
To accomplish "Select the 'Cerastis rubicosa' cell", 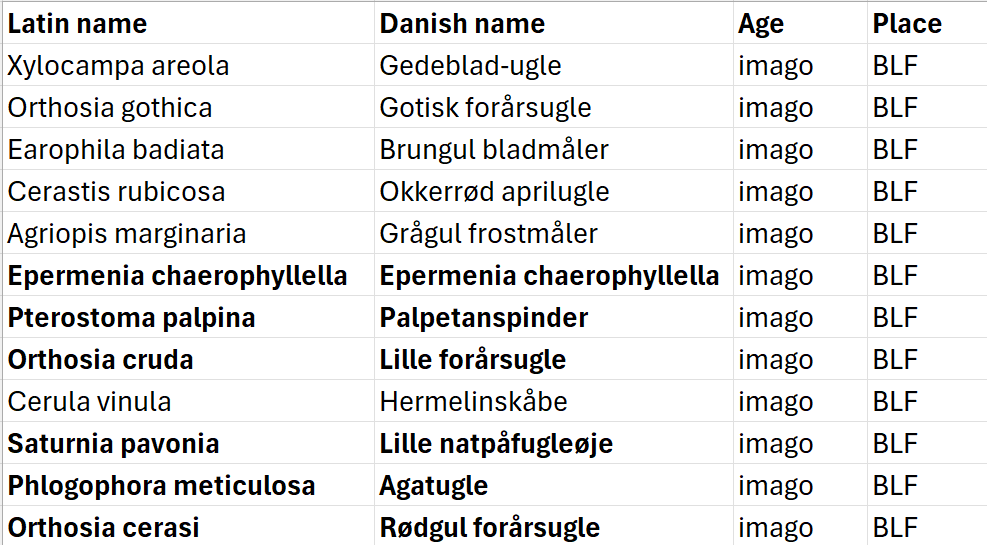I will point(117,192).
